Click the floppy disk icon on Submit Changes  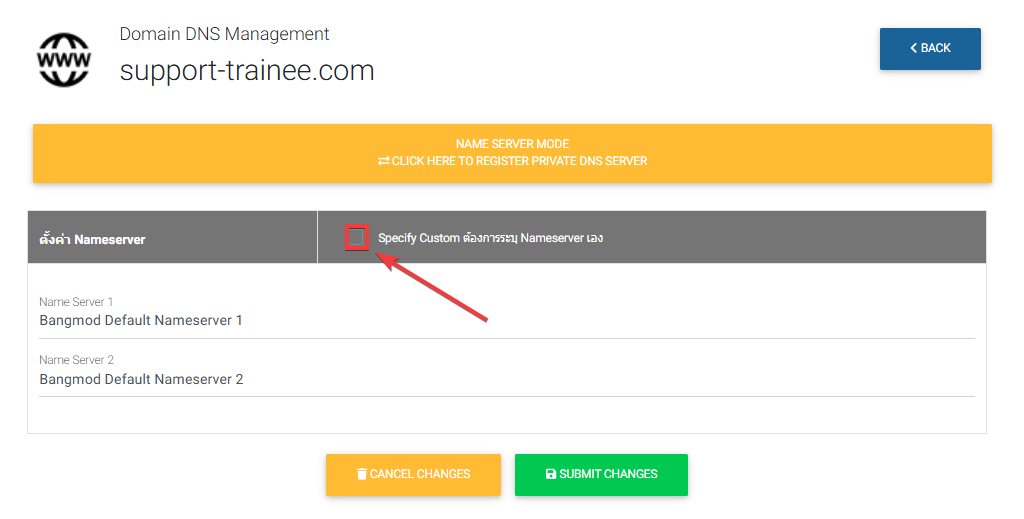(x=550, y=474)
